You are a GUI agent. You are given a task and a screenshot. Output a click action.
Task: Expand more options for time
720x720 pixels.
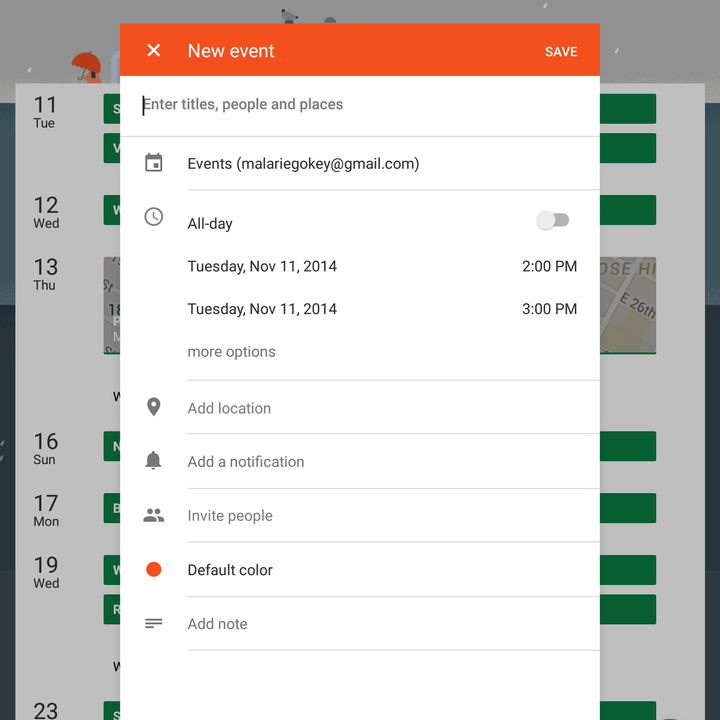[231, 352]
